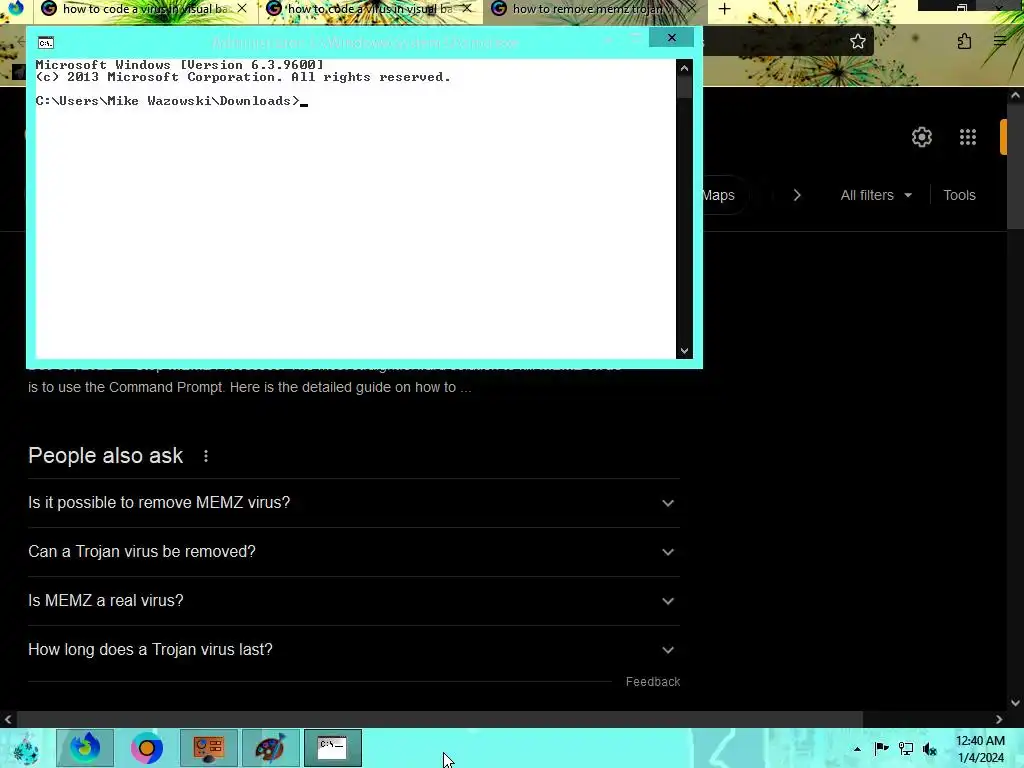Image resolution: width=1024 pixels, height=768 pixels.
Task: Open the Firefox hamburger menu
Action: [999, 42]
